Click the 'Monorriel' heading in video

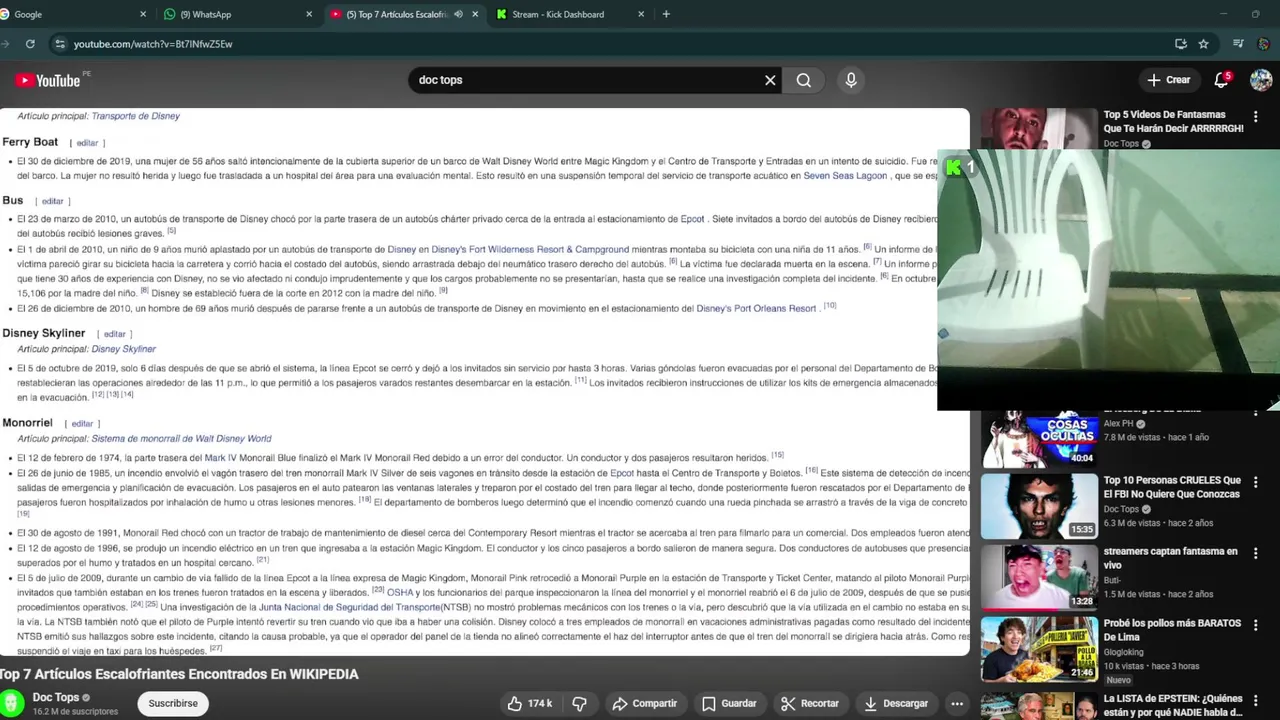point(27,423)
